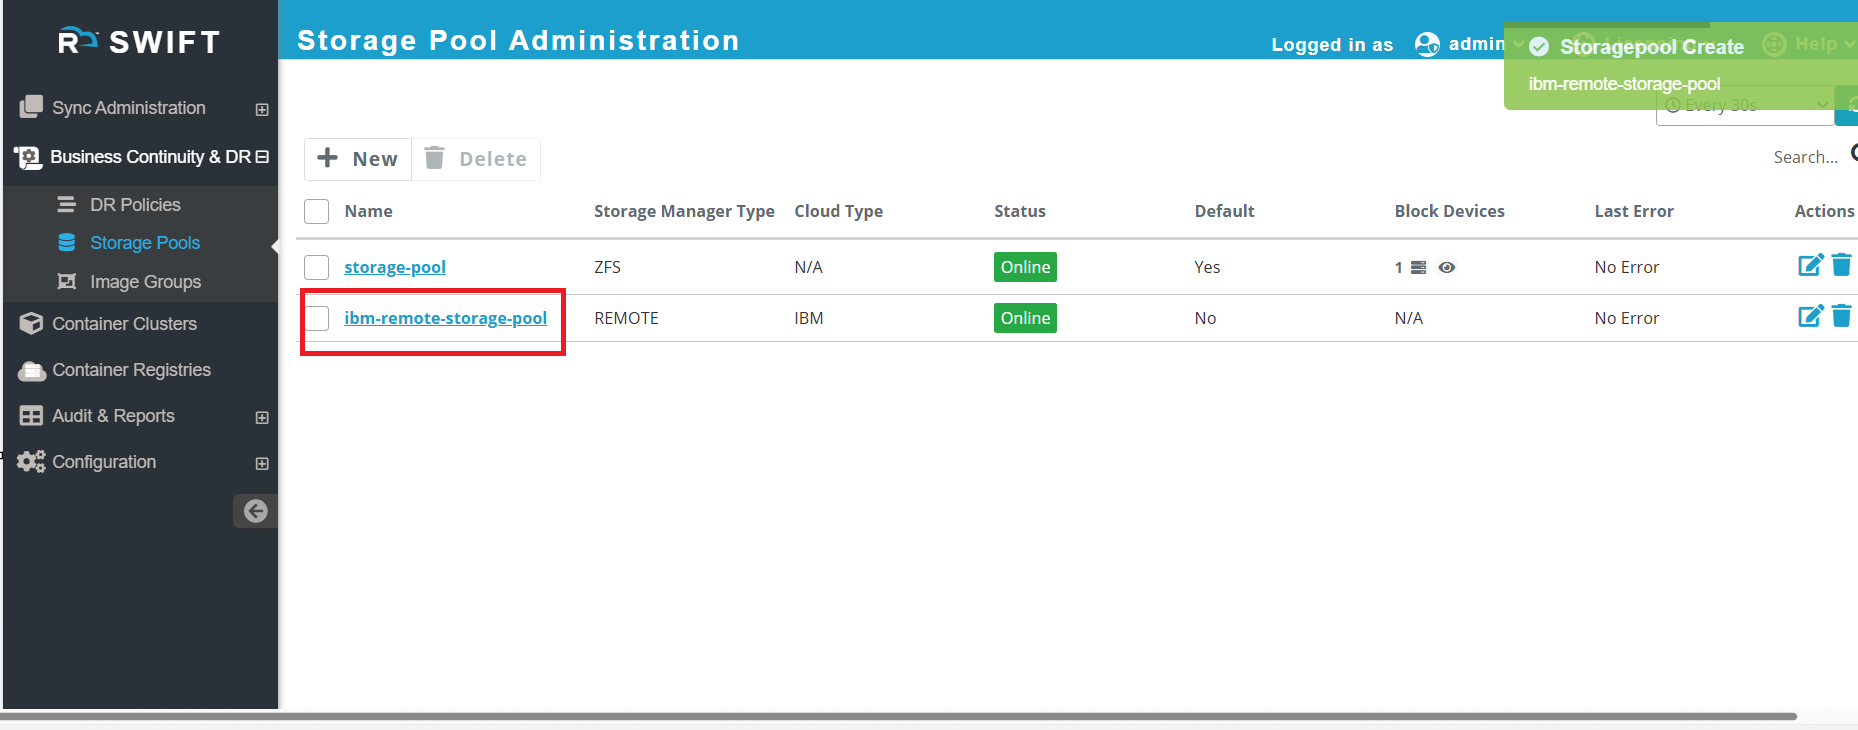The height and width of the screenshot is (730, 1858).
Task: Open the storage-pool link
Action: tap(395, 267)
